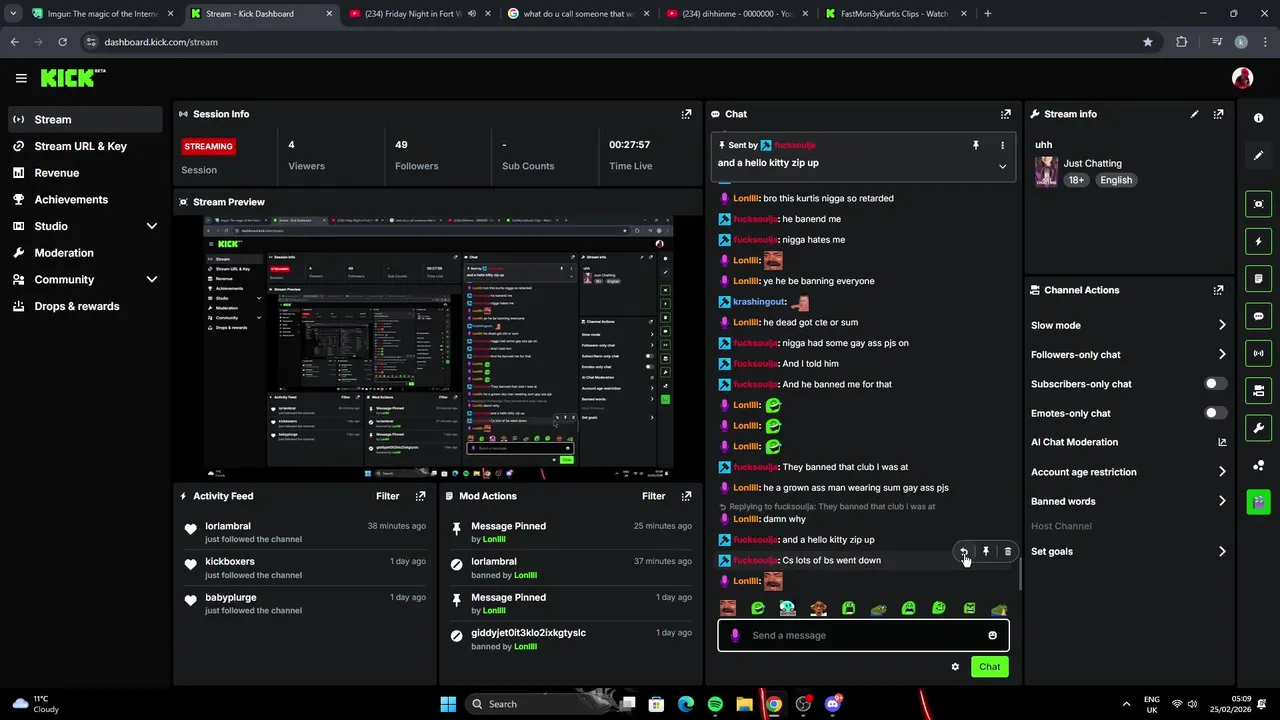Pop out the Chat panel
Screen dimensions: 1280x720
tap(1006, 114)
